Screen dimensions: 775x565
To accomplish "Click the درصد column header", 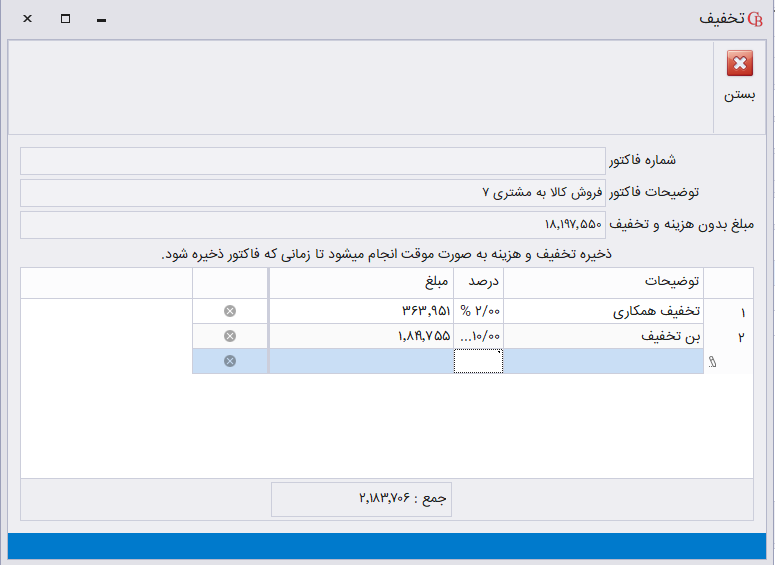I will (x=478, y=282).
